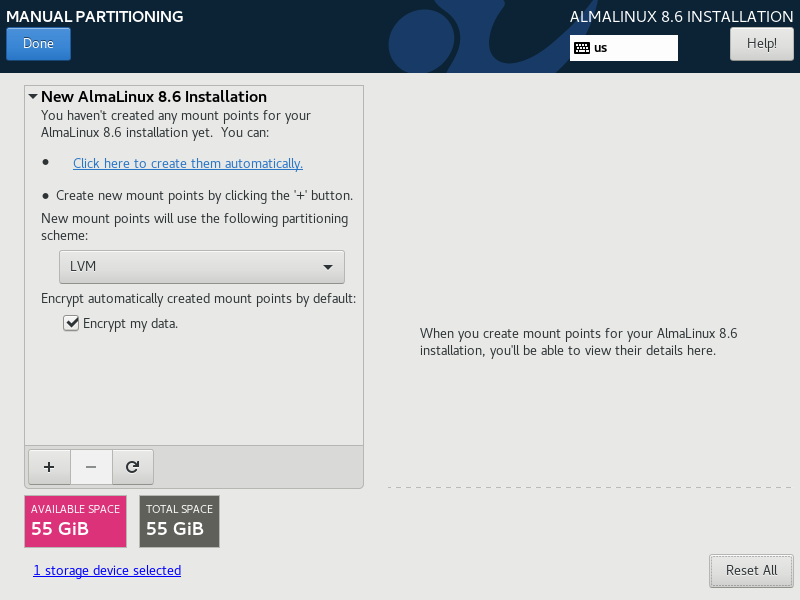
Task: Uncheck the Encrypt my data checkbox
Action: [71, 323]
